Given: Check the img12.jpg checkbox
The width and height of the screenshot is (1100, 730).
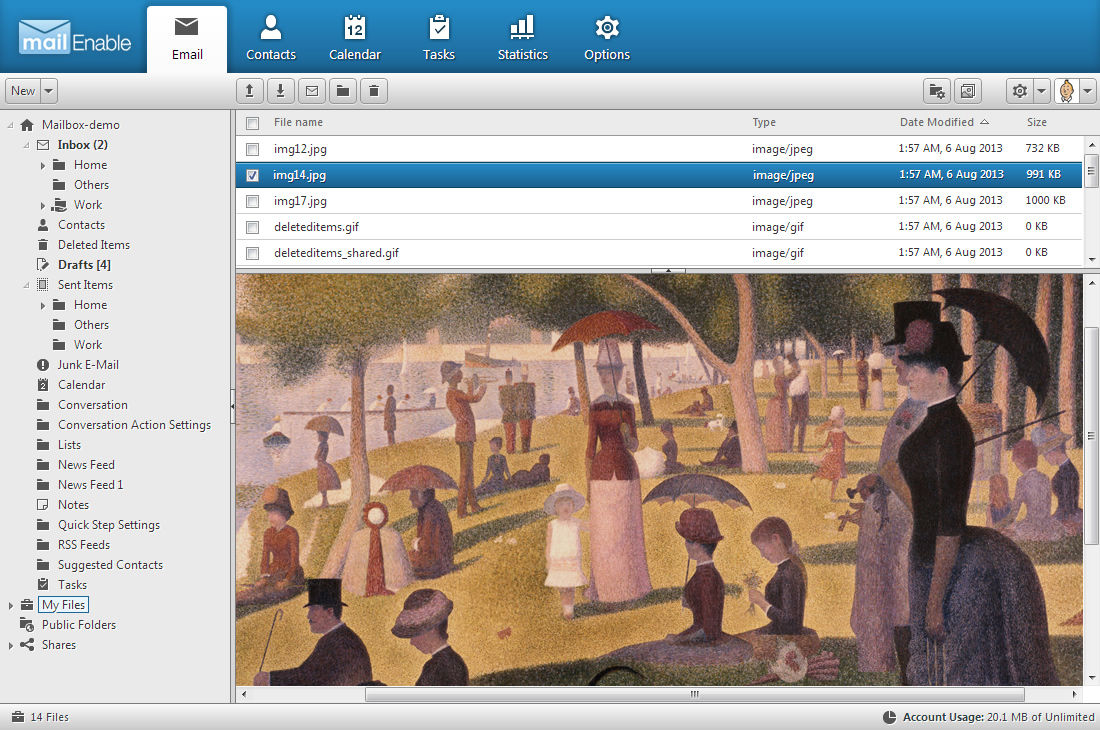Looking at the screenshot, I should coord(253,149).
